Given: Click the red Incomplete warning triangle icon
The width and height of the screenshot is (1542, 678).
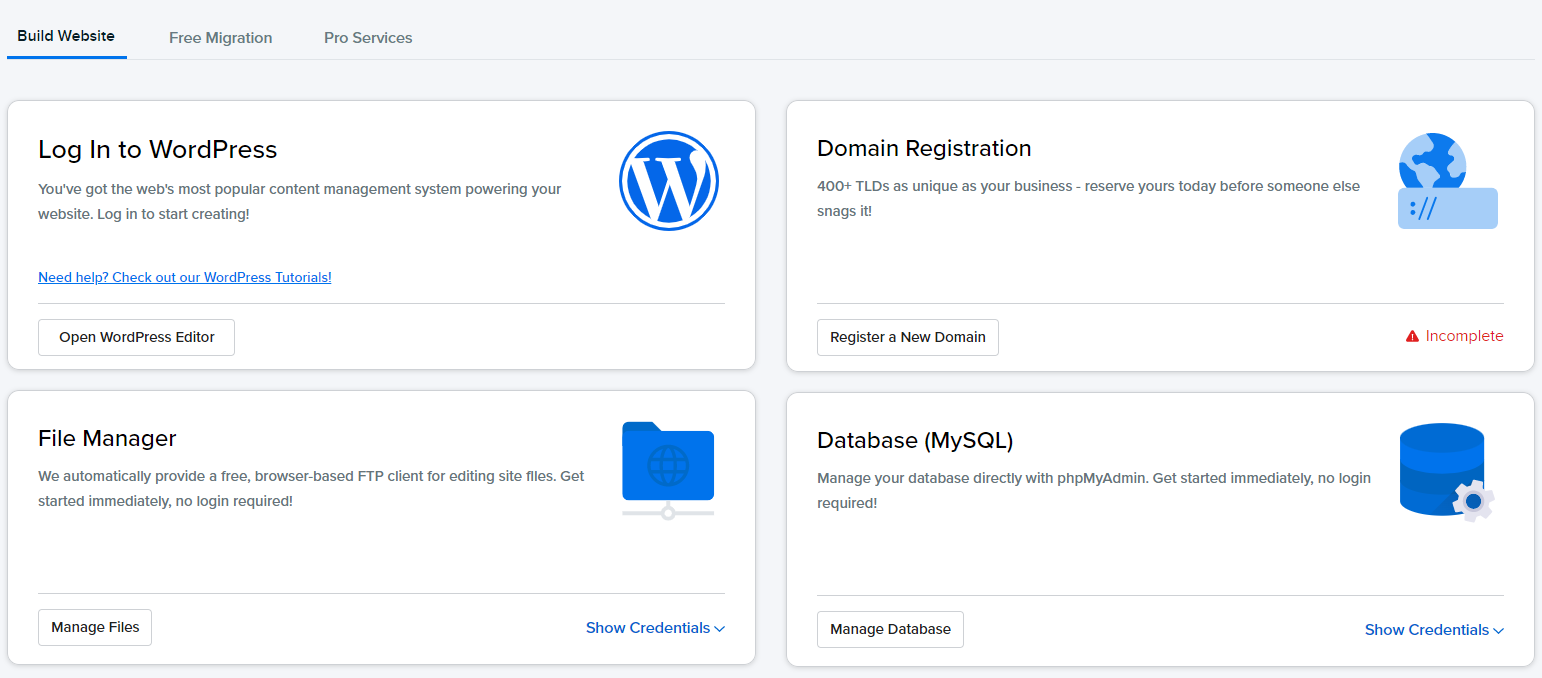Looking at the screenshot, I should pyautogui.click(x=1412, y=337).
